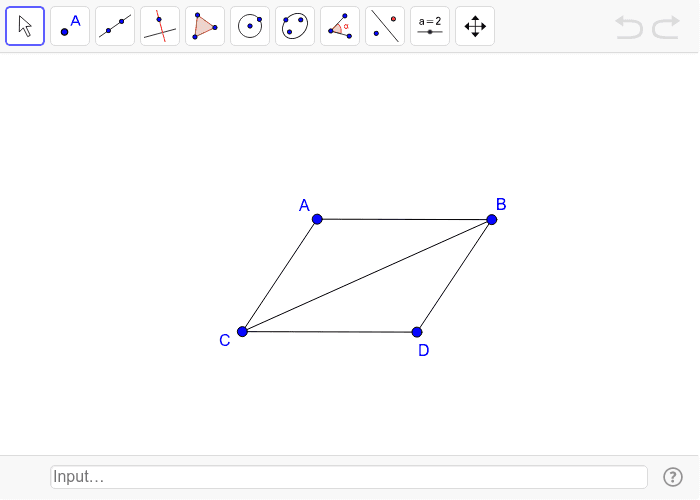Click the label B next to its point
Image resolution: width=700 pixels, height=500 pixels.
coord(501,204)
